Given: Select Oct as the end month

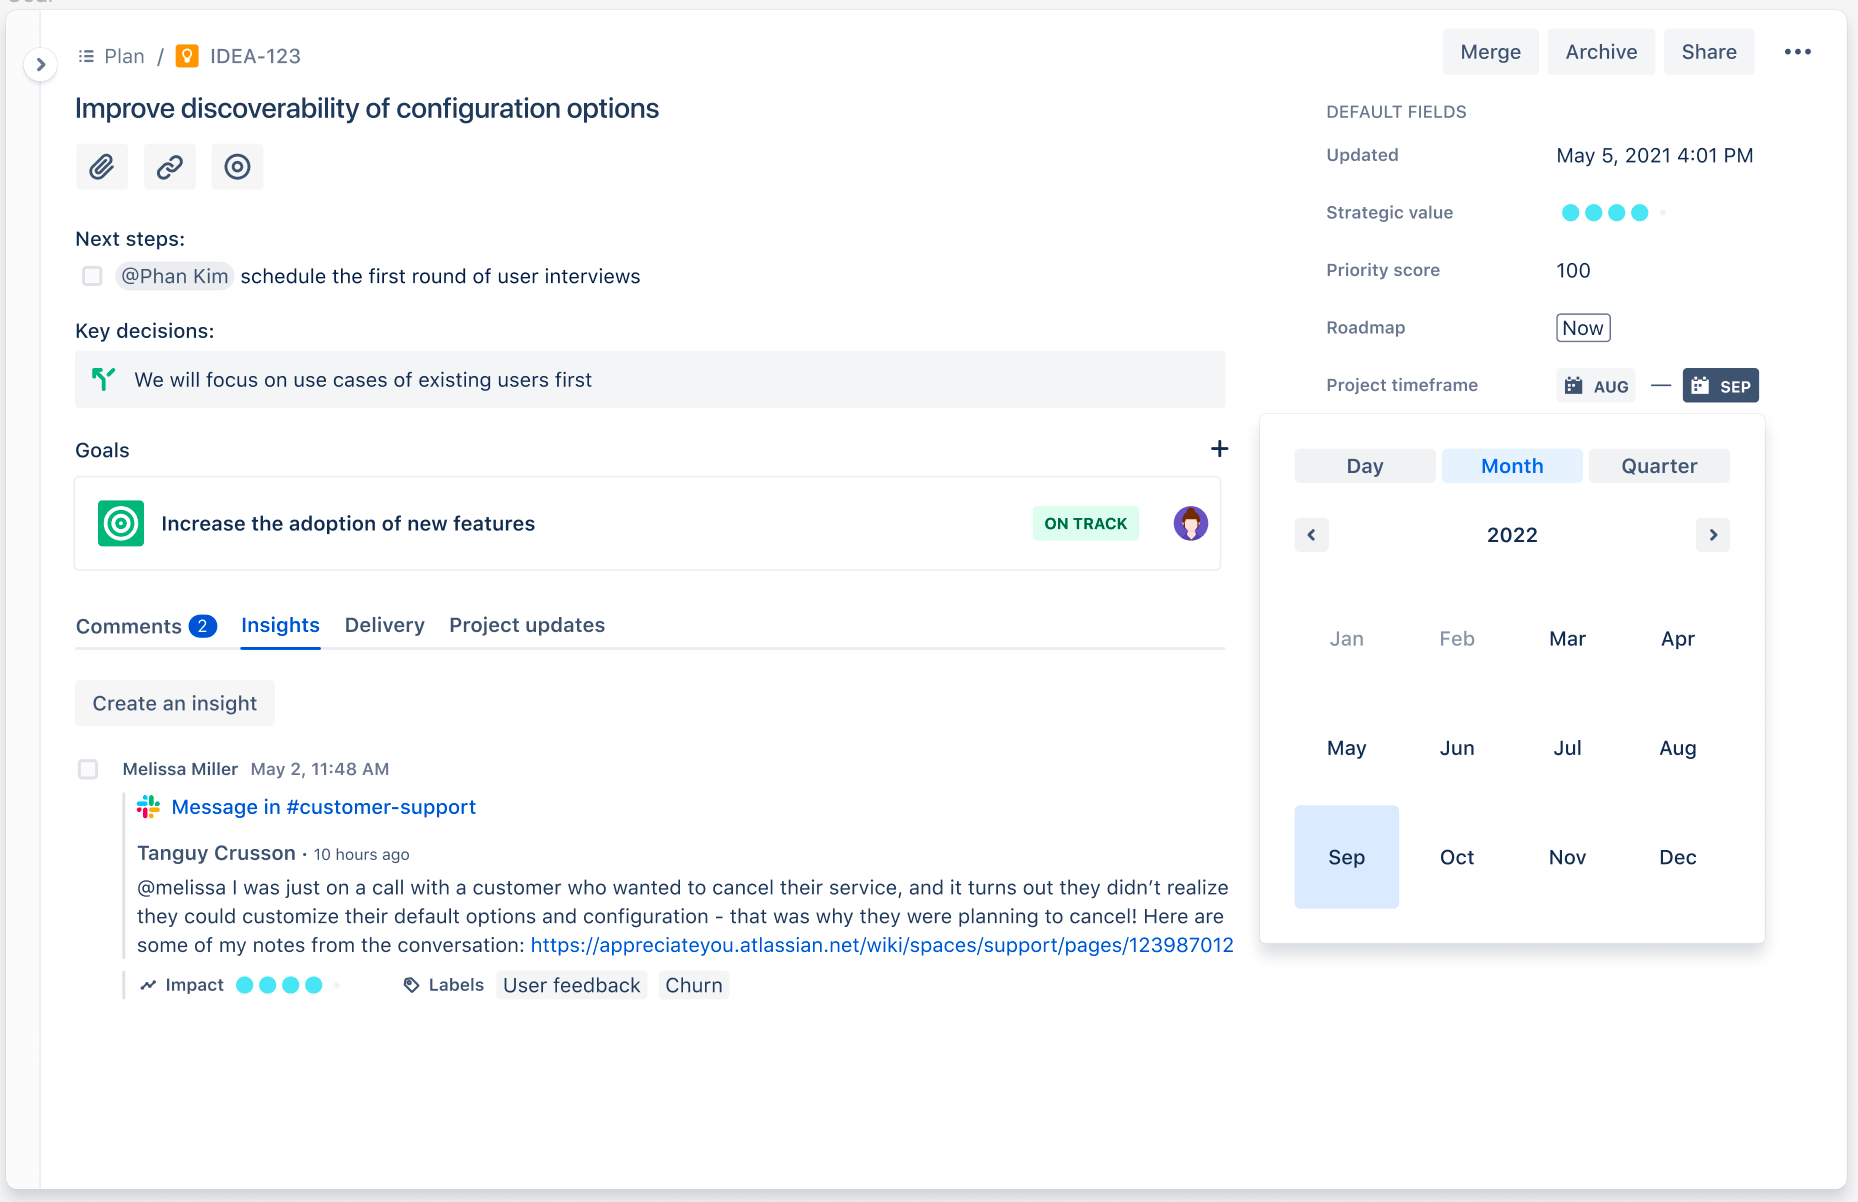Looking at the screenshot, I should point(1456,857).
